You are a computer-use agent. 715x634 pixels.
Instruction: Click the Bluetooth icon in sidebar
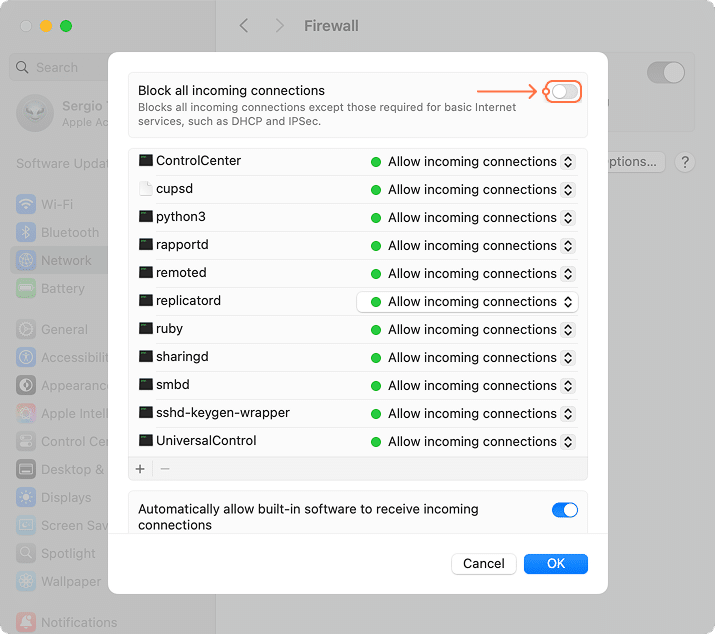click(26, 232)
